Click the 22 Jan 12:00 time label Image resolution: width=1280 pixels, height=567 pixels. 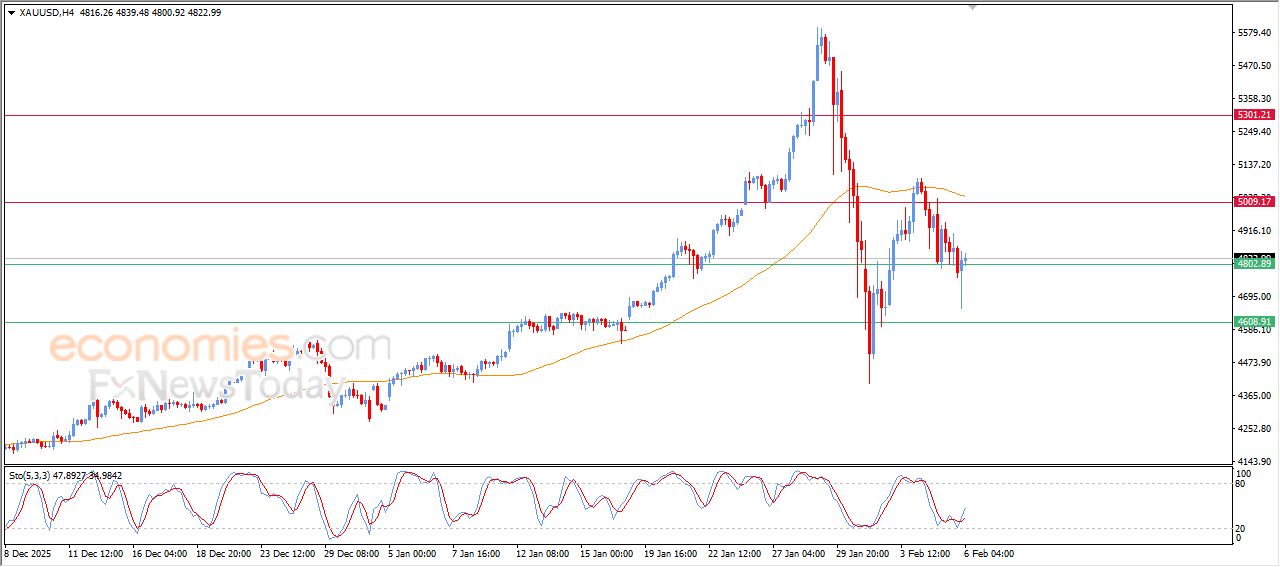(x=735, y=553)
